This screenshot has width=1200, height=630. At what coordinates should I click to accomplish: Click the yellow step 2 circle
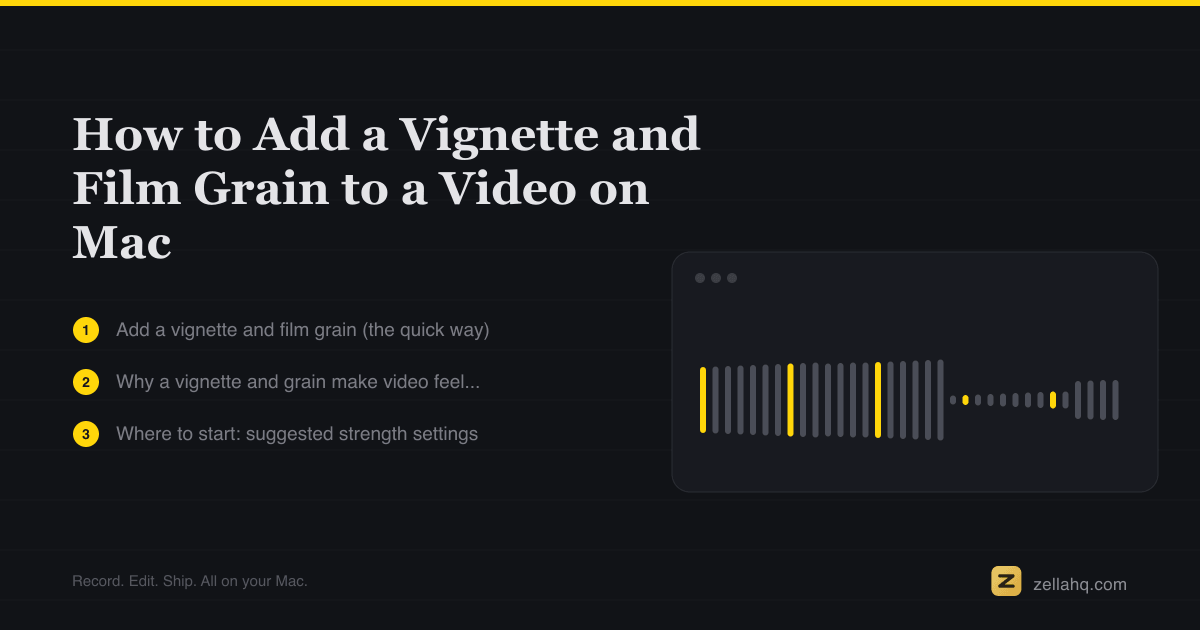pyautogui.click(x=86, y=382)
